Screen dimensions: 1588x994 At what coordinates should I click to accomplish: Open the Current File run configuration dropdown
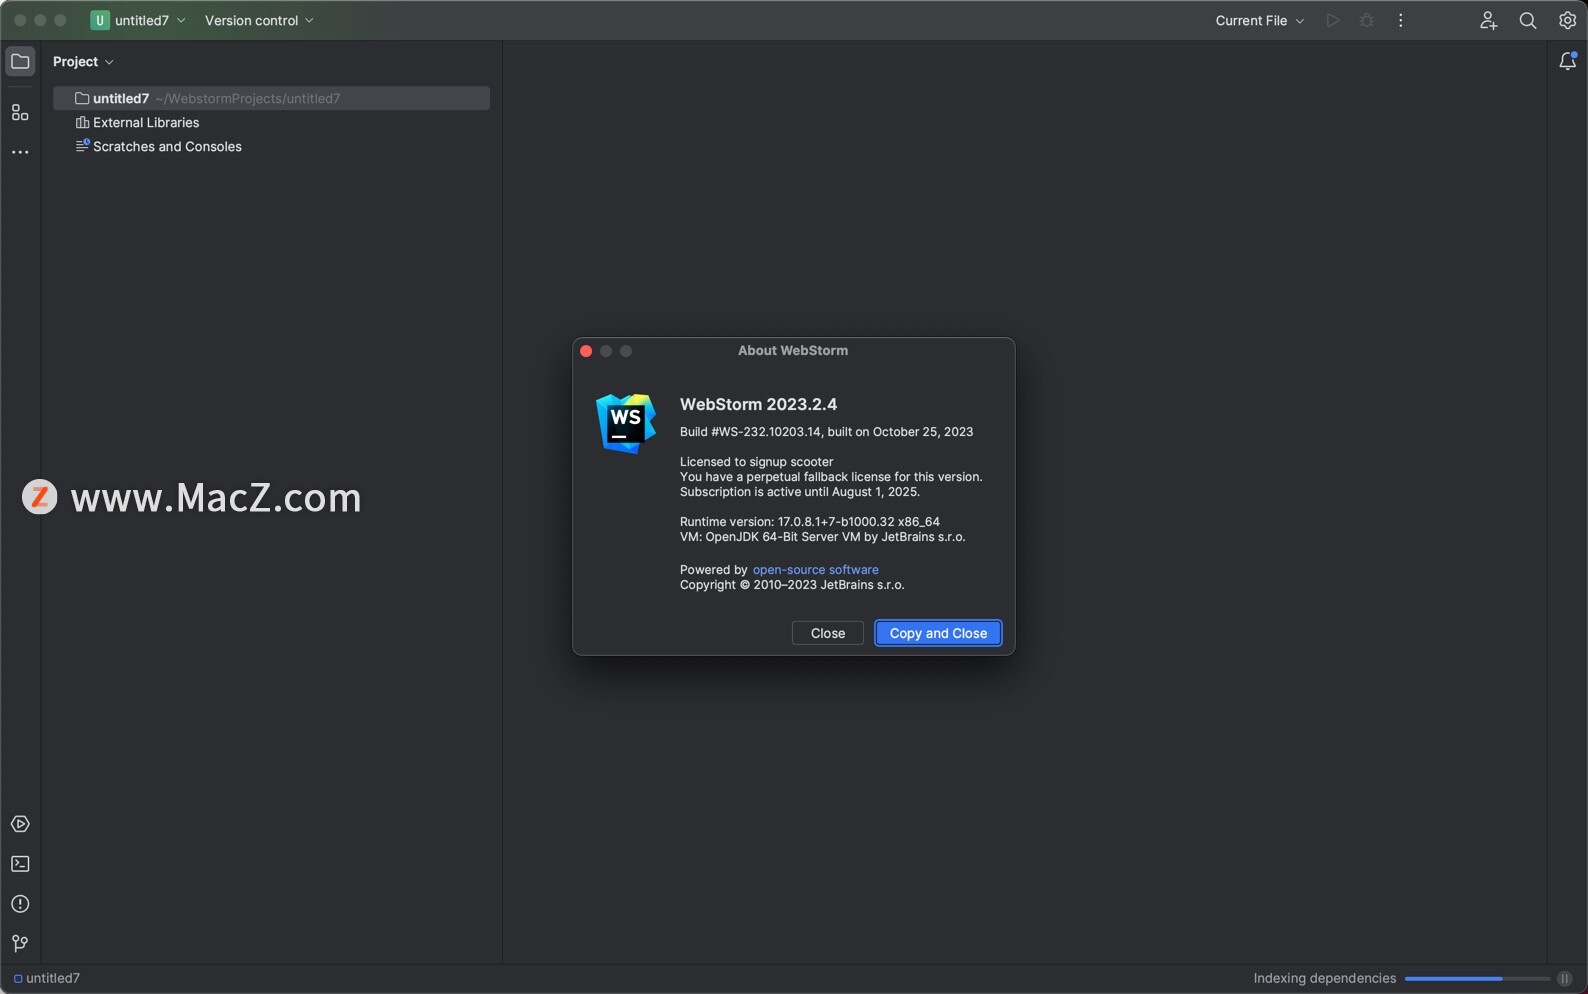[x=1260, y=20]
